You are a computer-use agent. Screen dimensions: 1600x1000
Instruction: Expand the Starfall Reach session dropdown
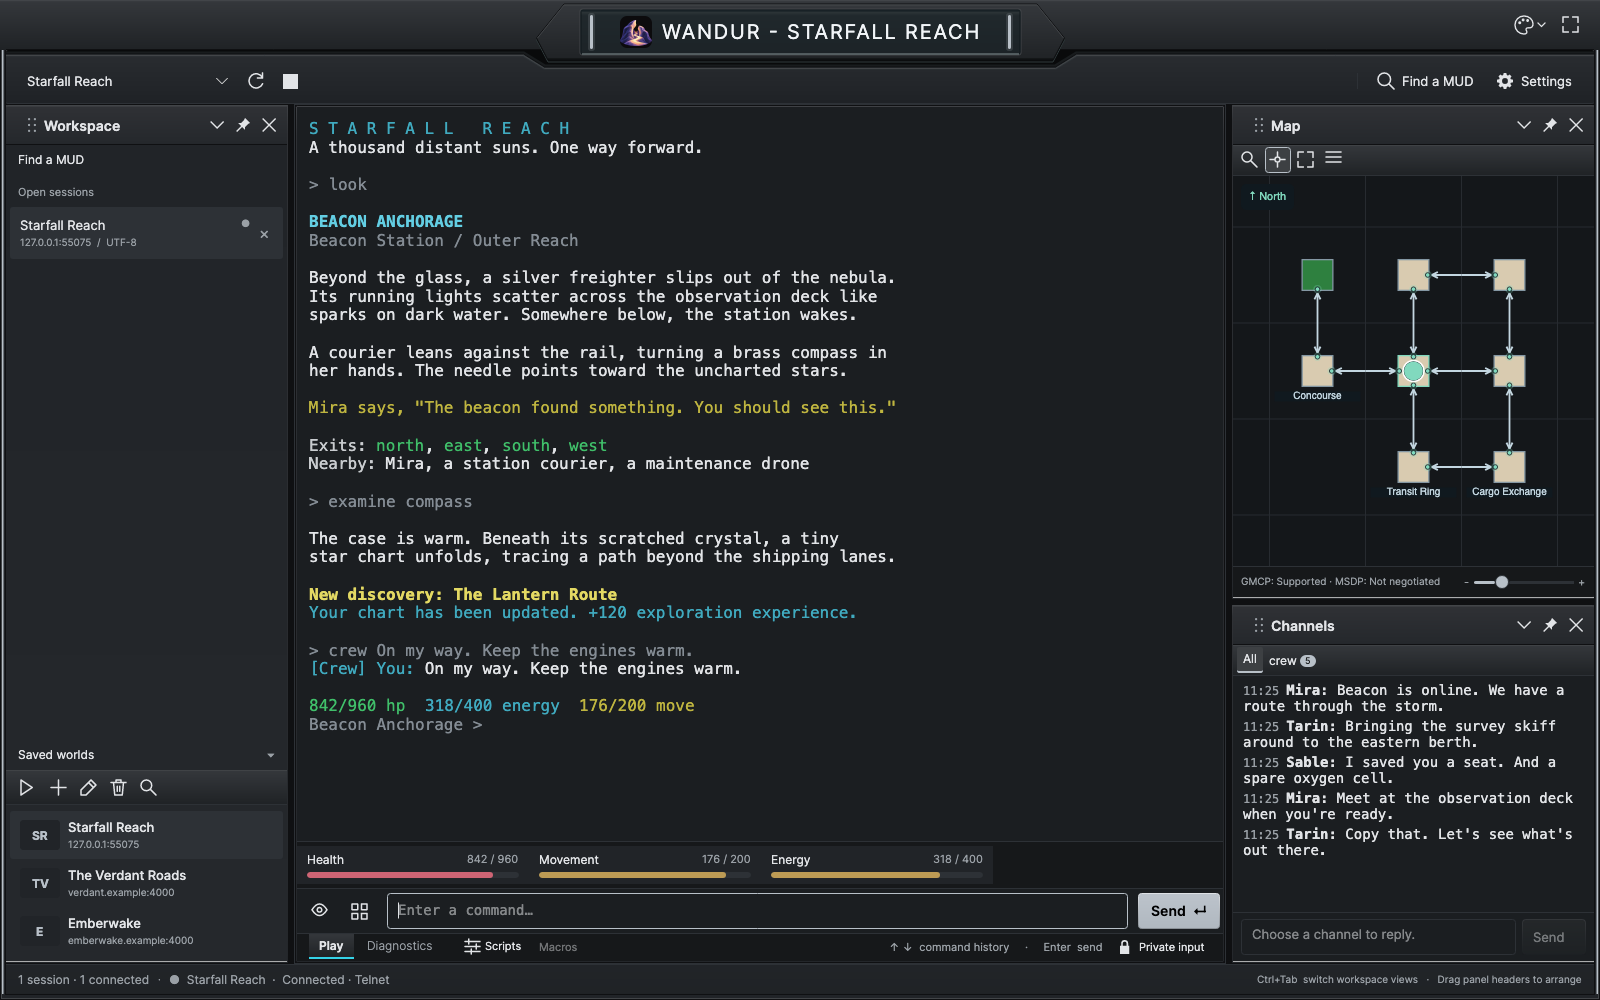click(x=222, y=81)
